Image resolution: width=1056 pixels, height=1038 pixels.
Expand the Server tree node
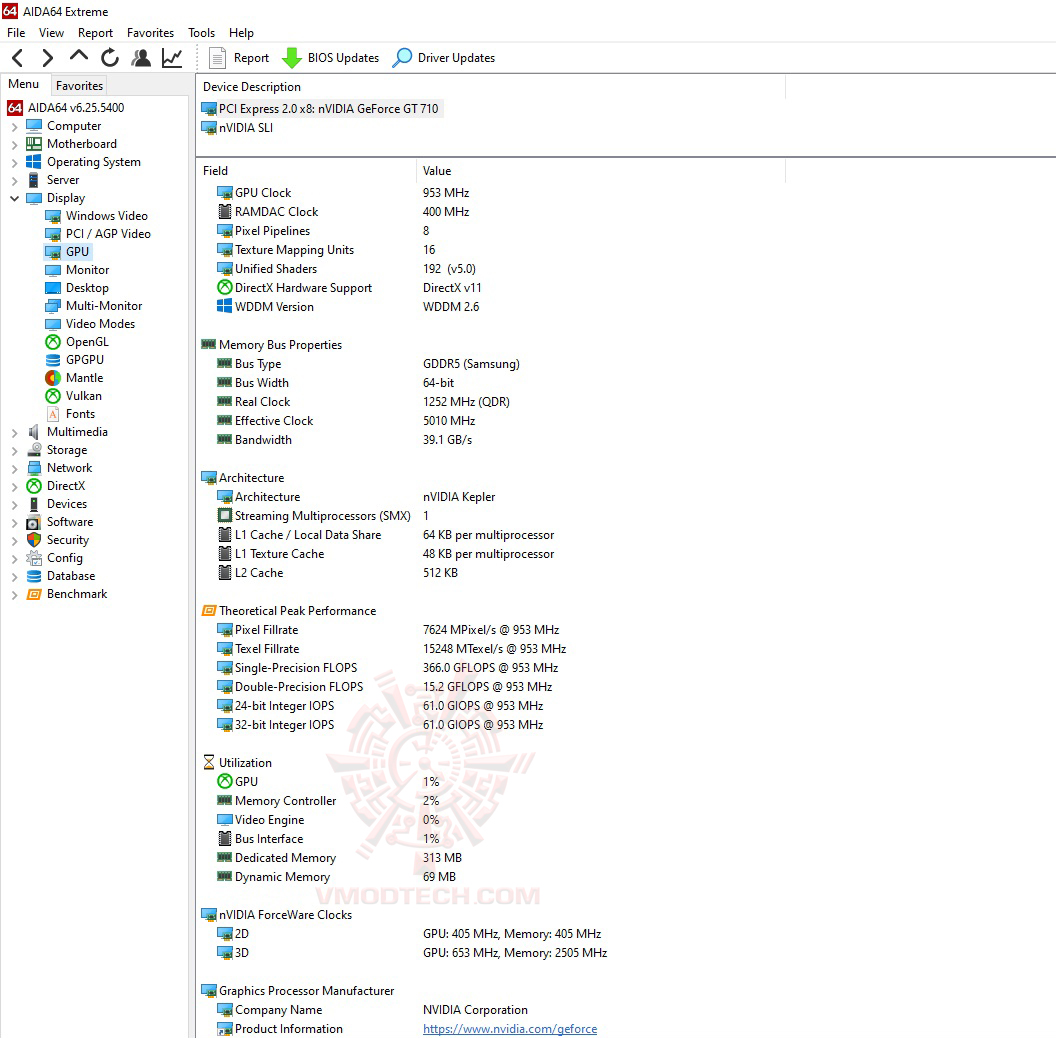[14, 181]
